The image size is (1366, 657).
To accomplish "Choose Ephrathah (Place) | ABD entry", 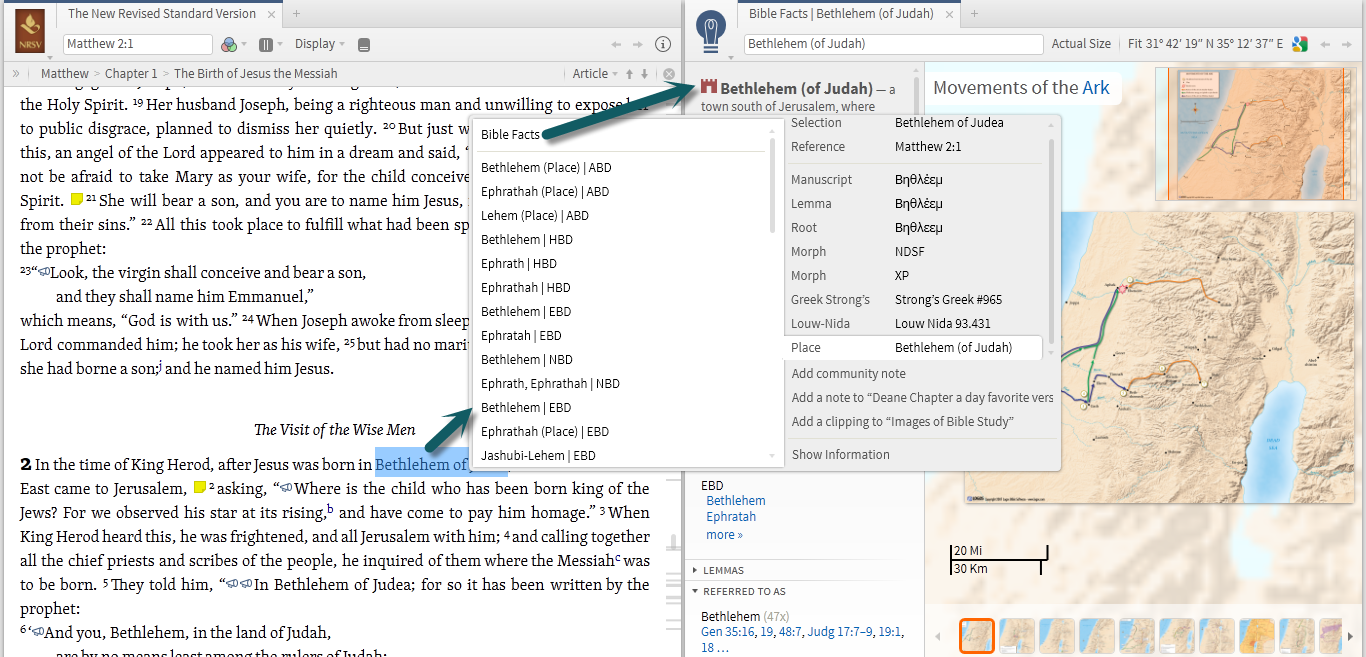I will 545,192.
